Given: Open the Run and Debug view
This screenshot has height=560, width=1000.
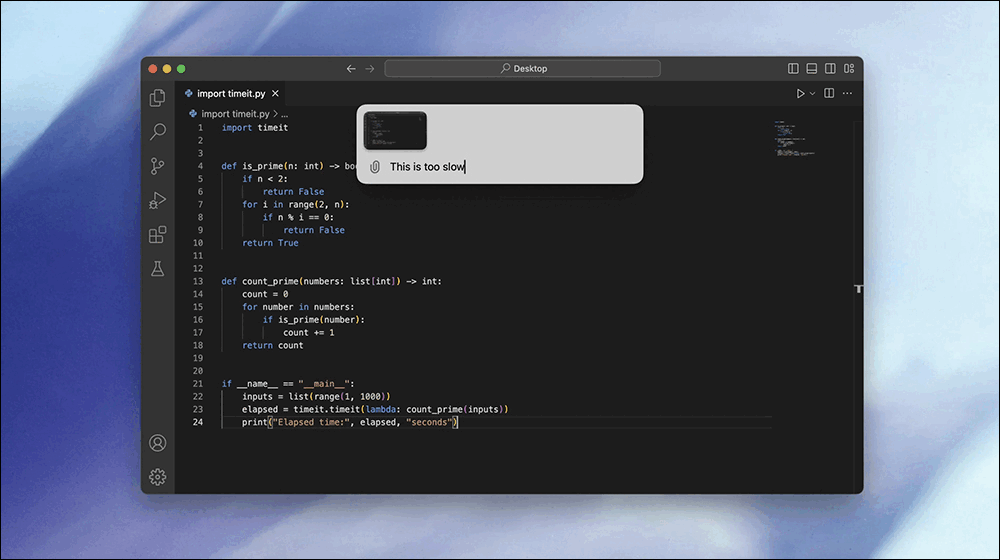Looking at the screenshot, I should click(158, 200).
